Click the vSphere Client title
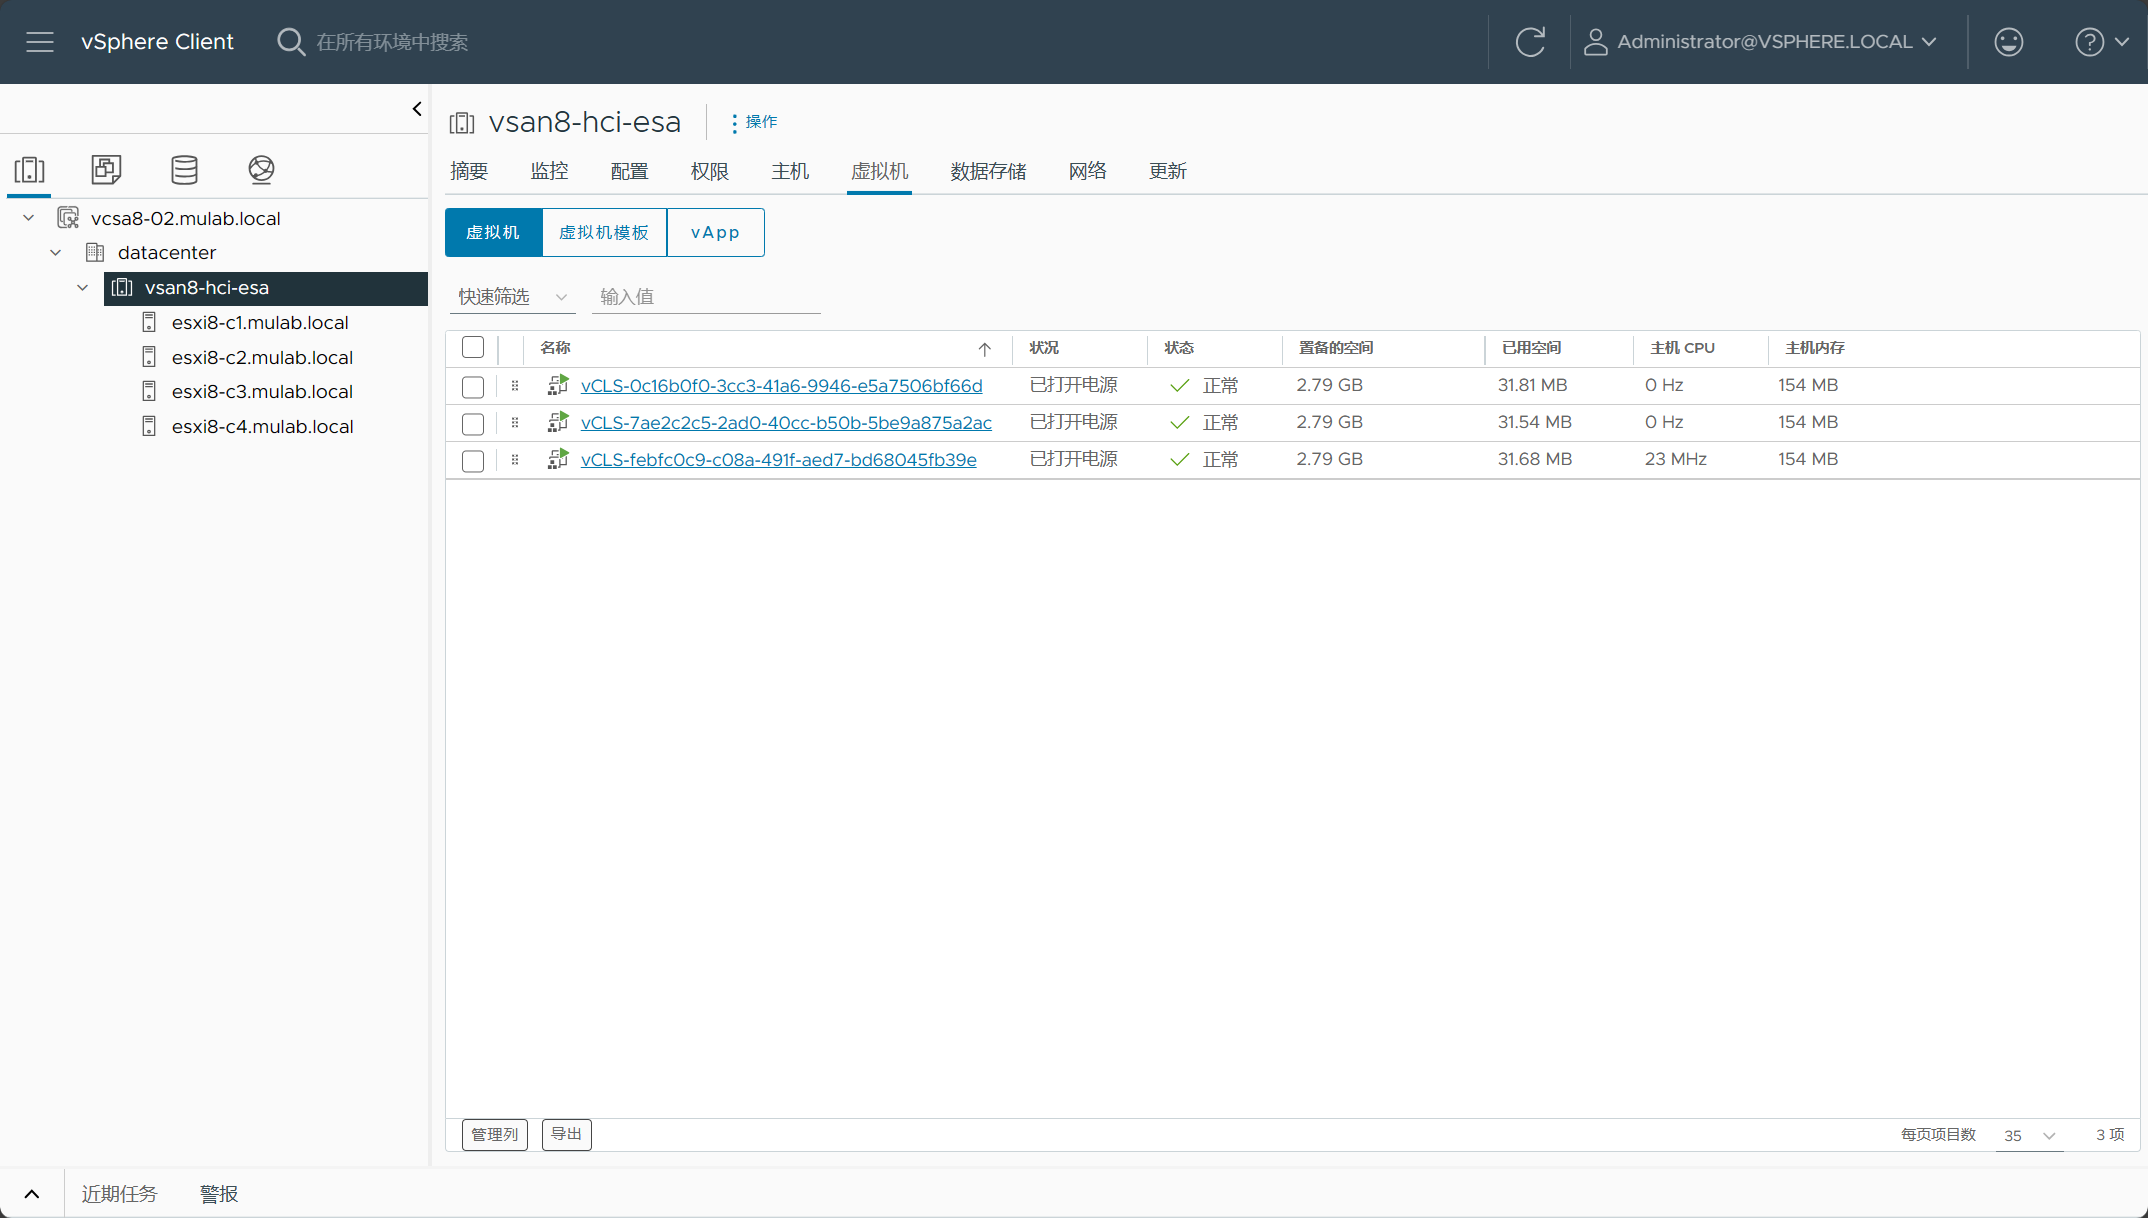2148x1218 pixels. pos(157,42)
